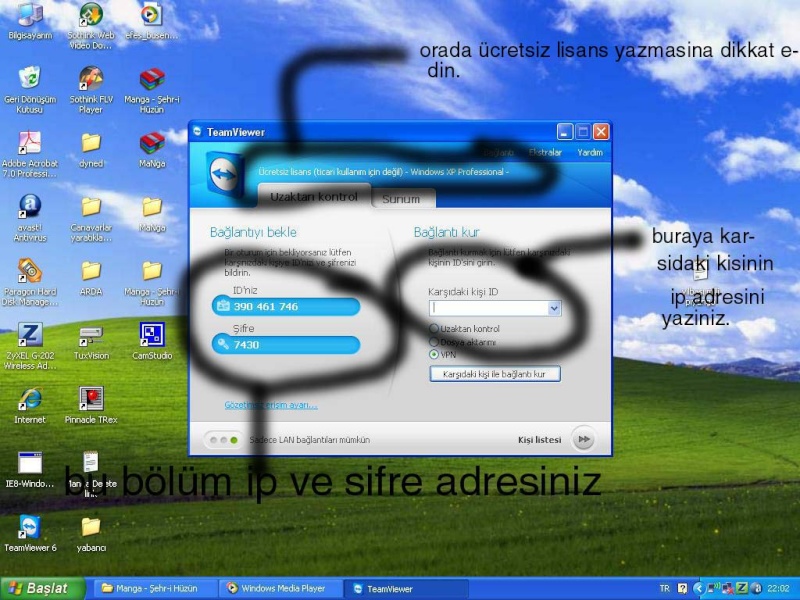The width and height of the screenshot is (800, 600).
Task: Select the Manga - Şehr-i Hüzün WinRAR archive
Action: pos(152,89)
